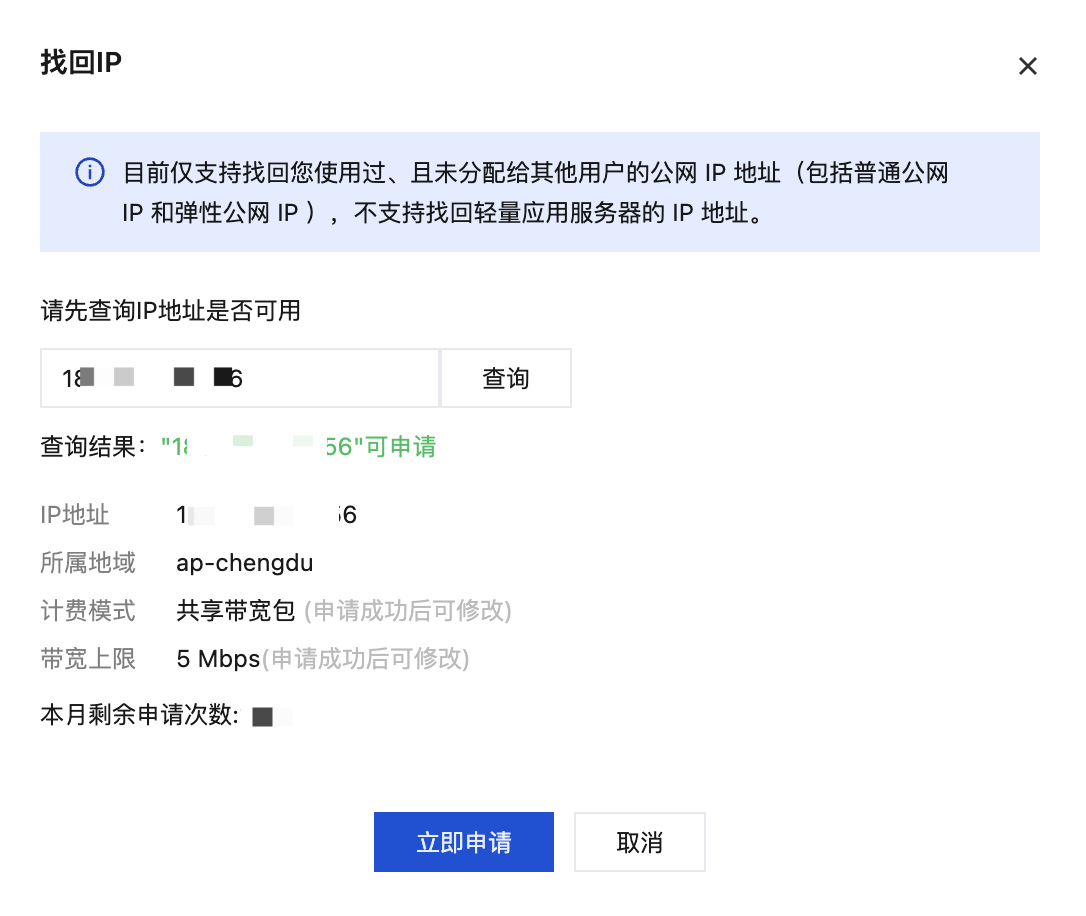
Task: Close the 找回IP dialog
Action: pos(1028,66)
